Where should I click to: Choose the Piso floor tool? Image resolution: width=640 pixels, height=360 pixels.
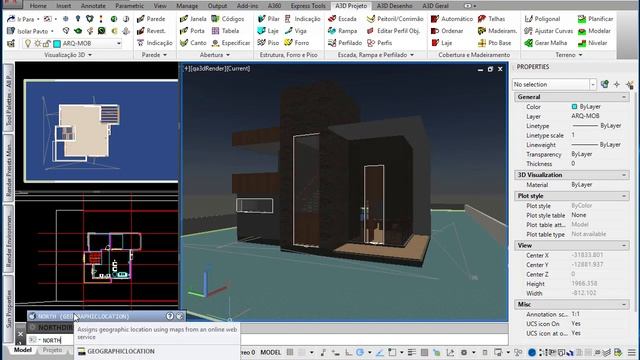(x=268, y=42)
